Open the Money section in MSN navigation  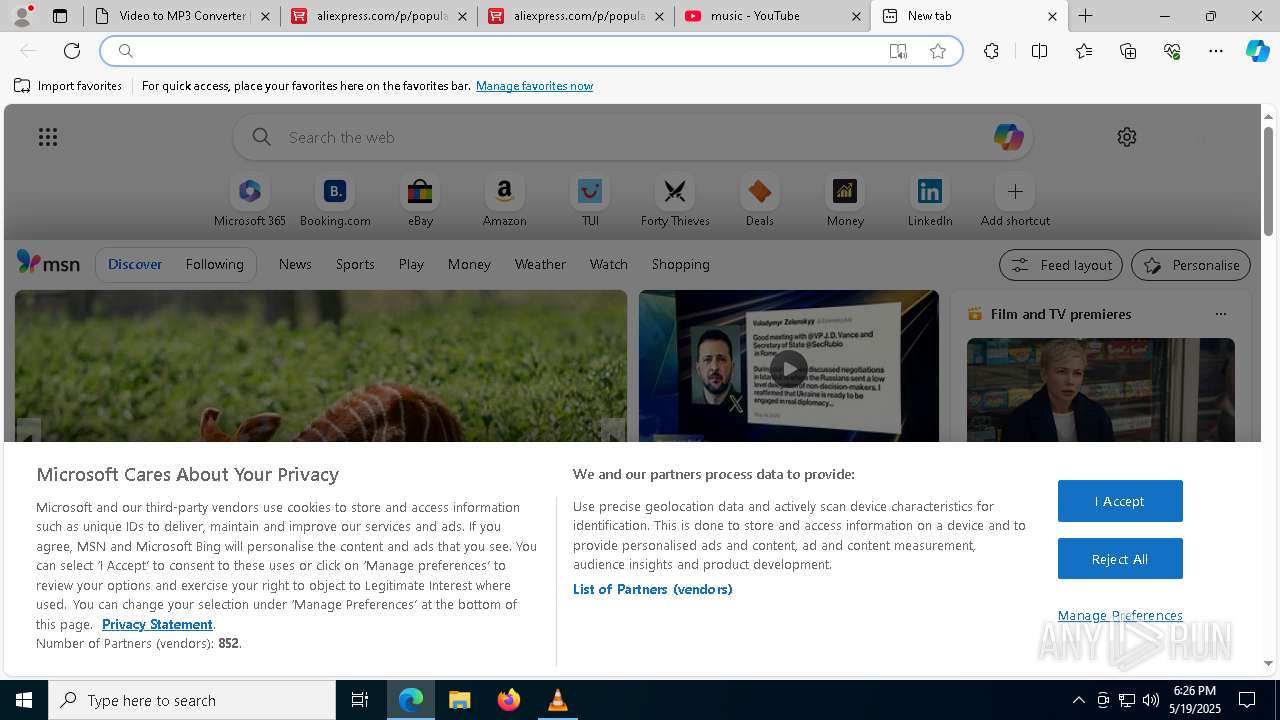[469, 264]
